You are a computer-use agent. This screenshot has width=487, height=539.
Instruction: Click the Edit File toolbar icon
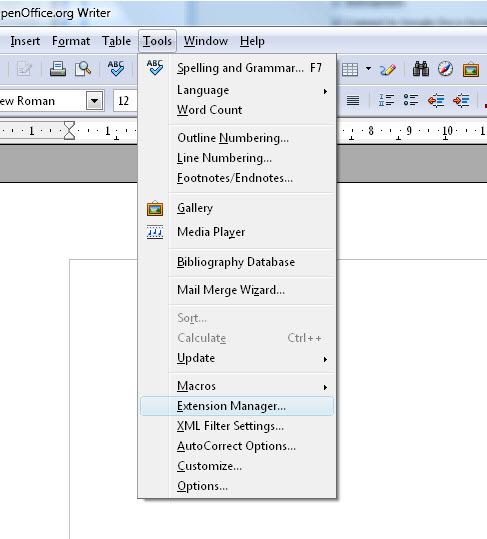(24, 69)
